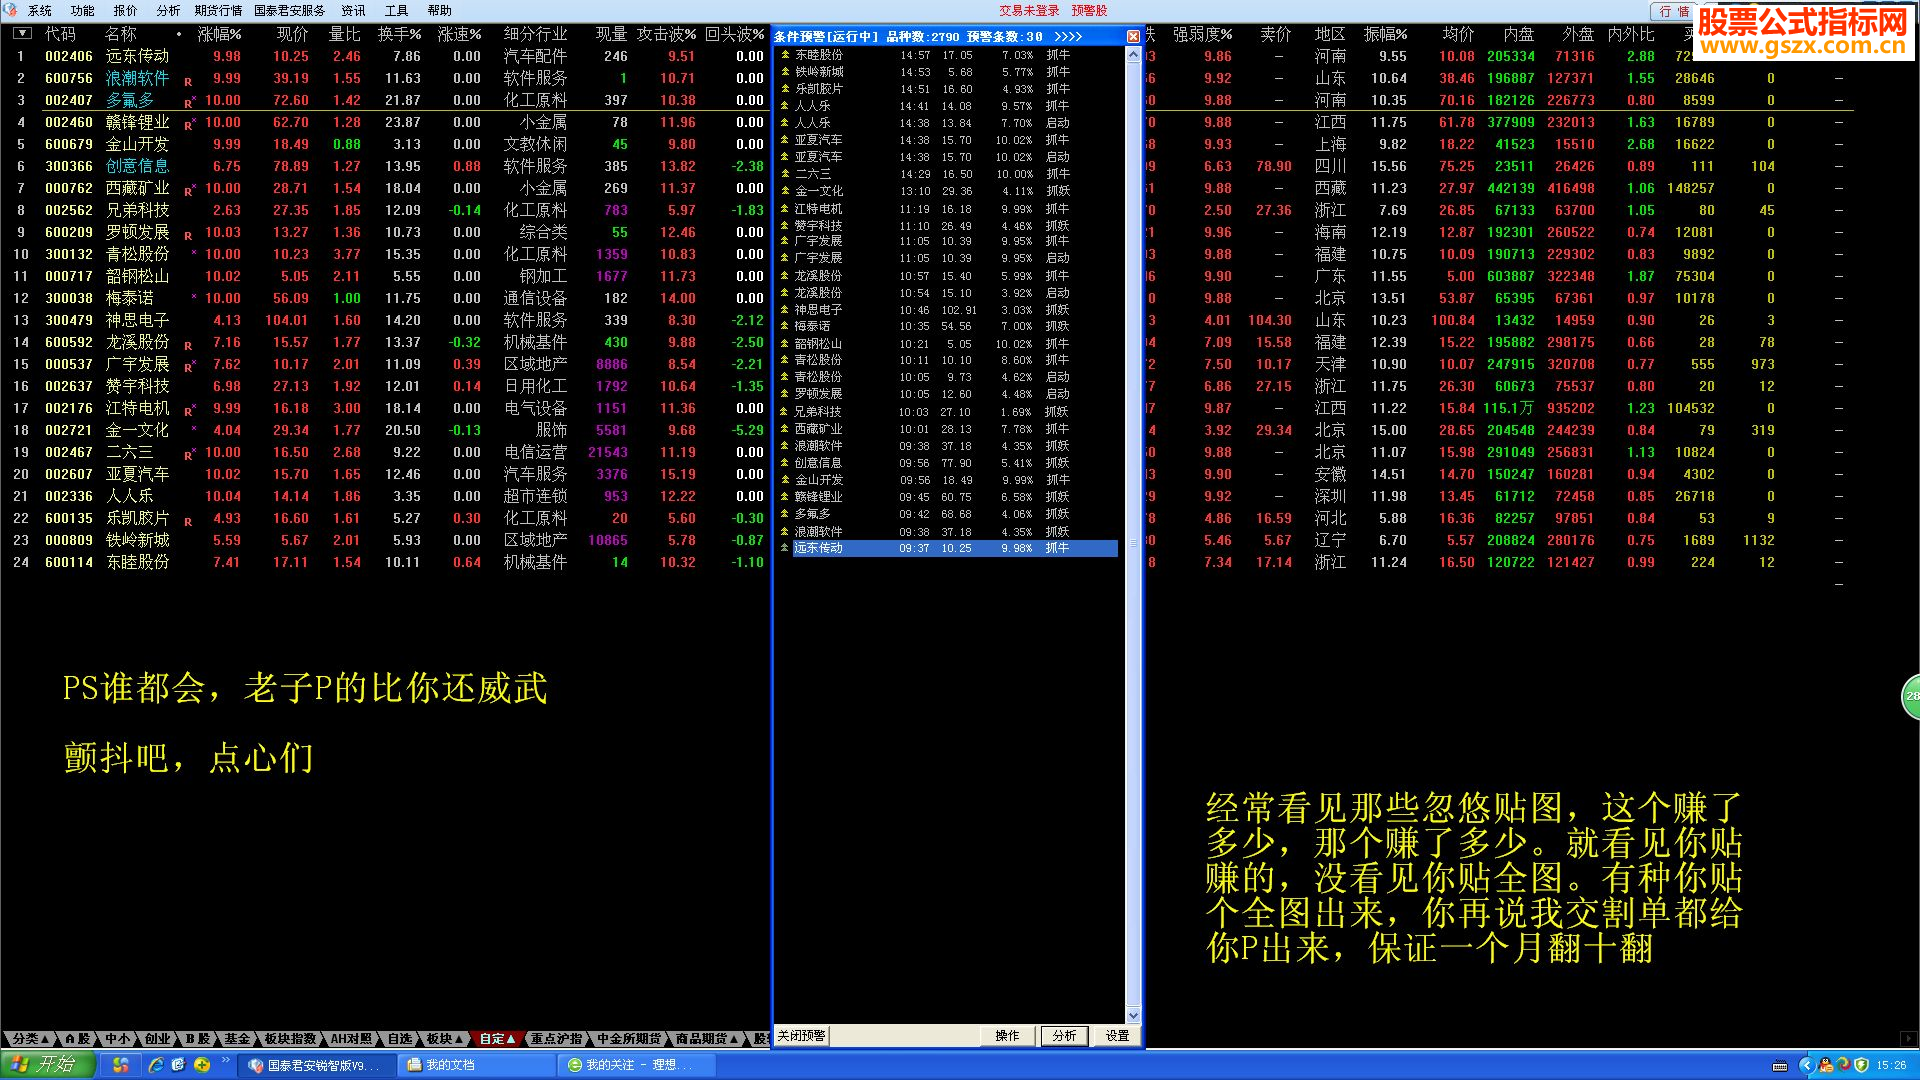Viewport: 1920px width, 1080px height.
Task: Sort by 振幅% column header
Action: click(1385, 34)
